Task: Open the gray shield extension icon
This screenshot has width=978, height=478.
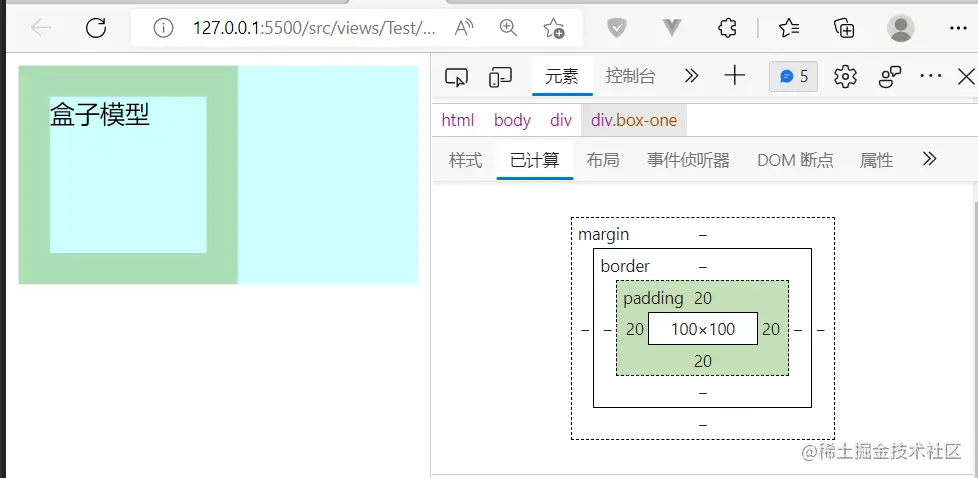Action: (x=616, y=28)
